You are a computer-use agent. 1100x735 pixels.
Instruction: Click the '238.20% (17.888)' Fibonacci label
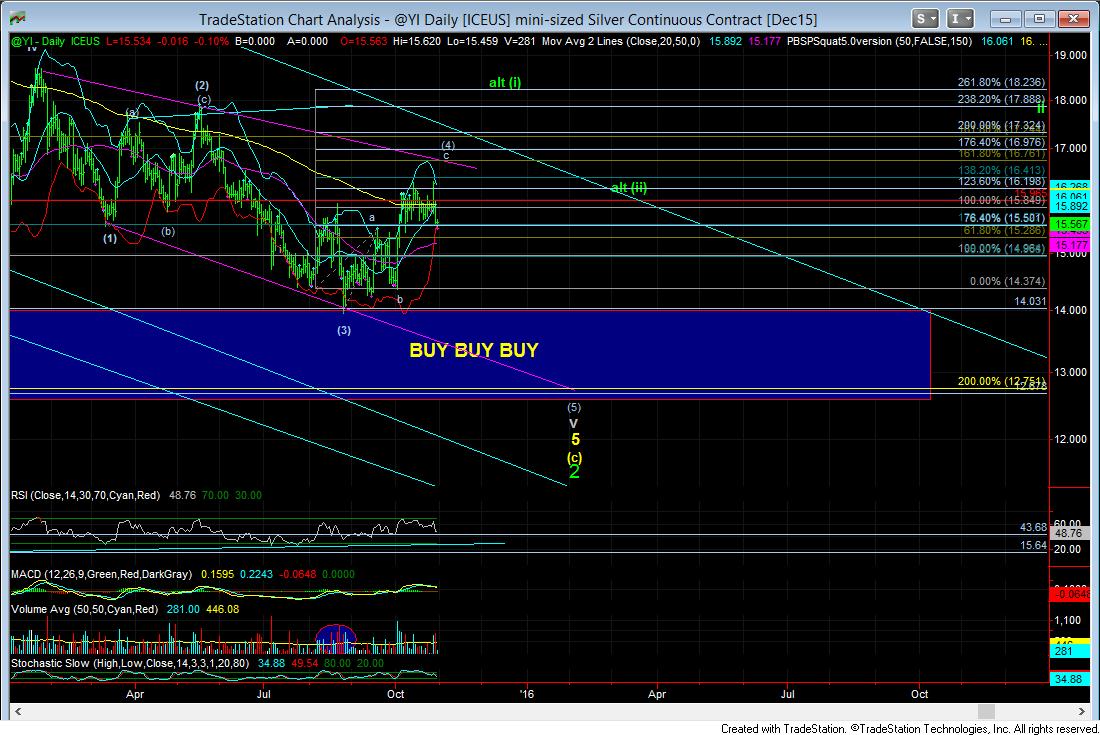pos(1001,99)
